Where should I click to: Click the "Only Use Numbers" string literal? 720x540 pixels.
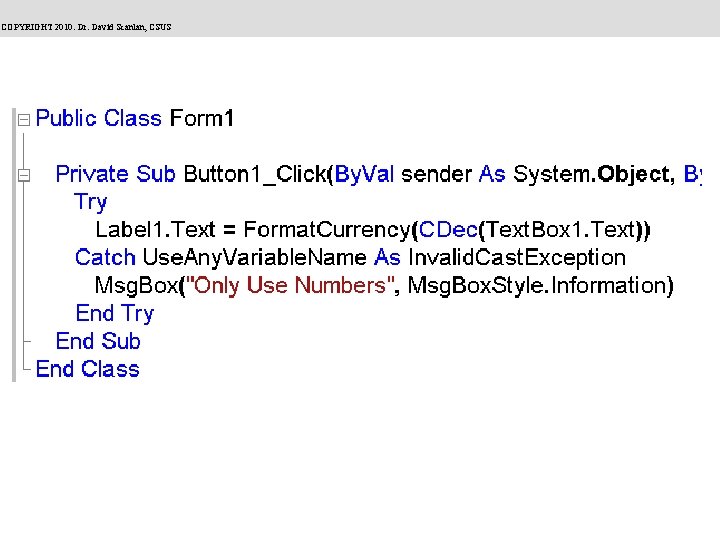pyautogui.click(x=290, y=285)
